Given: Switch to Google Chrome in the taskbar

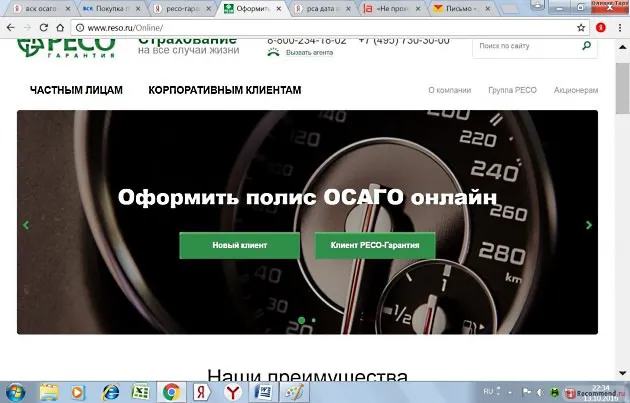Looking at the screenshot, I should (x=171, y=392).
